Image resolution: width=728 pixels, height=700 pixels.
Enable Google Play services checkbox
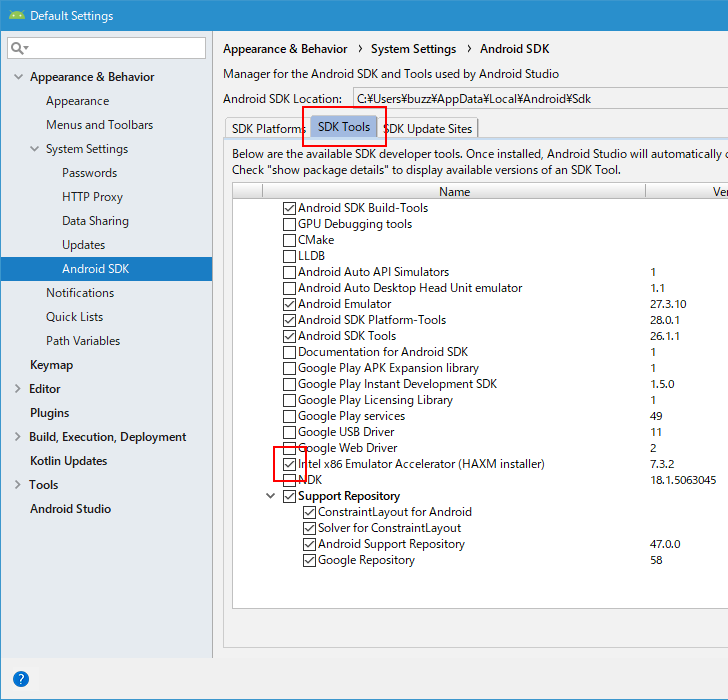(x=289, y=416)
